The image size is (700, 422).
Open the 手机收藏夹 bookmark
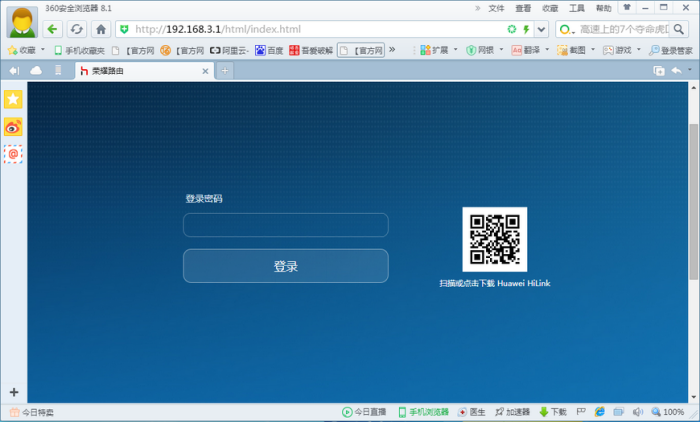tap(79, 50)
